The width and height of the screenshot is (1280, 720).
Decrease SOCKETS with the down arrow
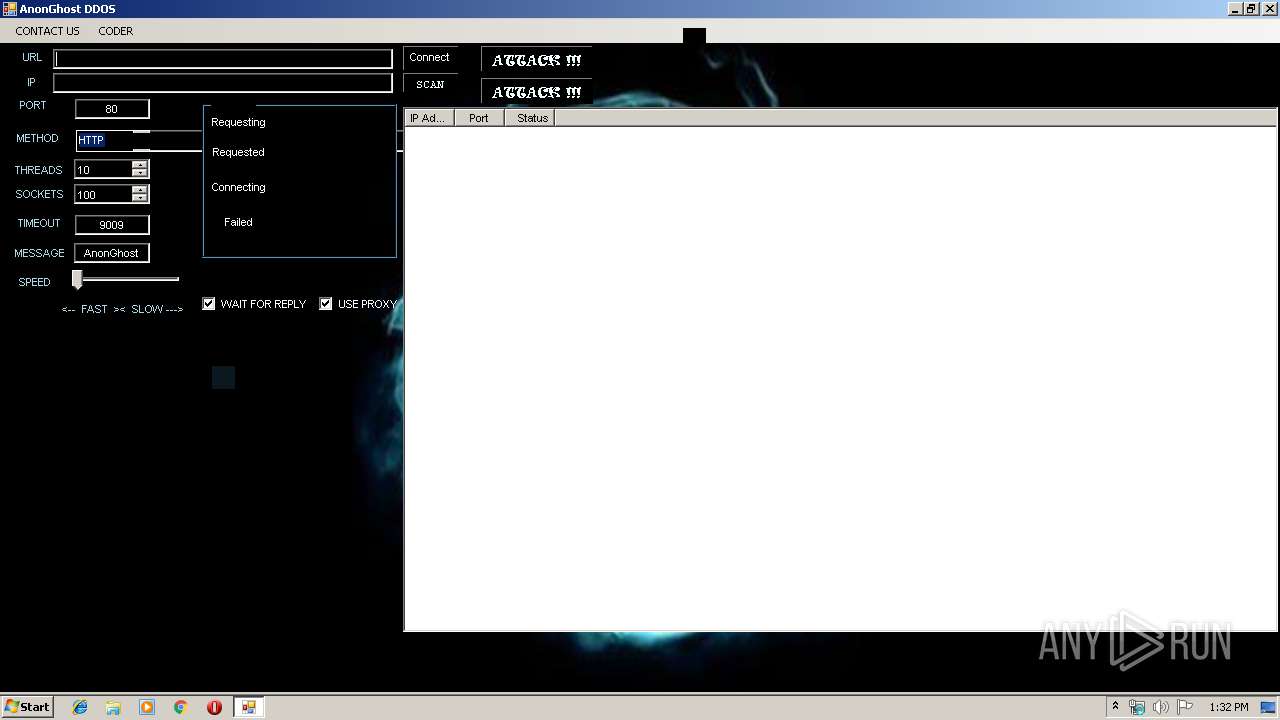(x=140, y=199)
